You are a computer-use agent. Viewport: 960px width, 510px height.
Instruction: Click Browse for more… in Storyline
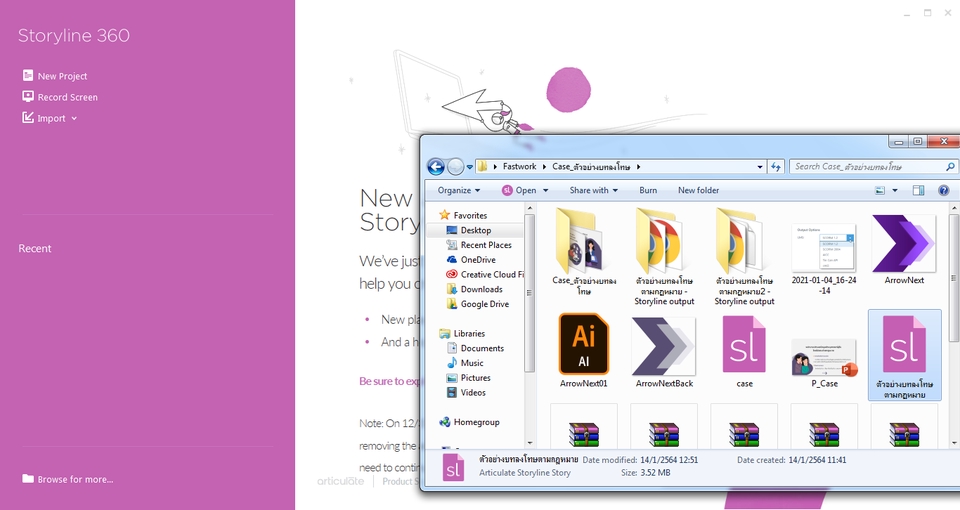coord(68,479)
